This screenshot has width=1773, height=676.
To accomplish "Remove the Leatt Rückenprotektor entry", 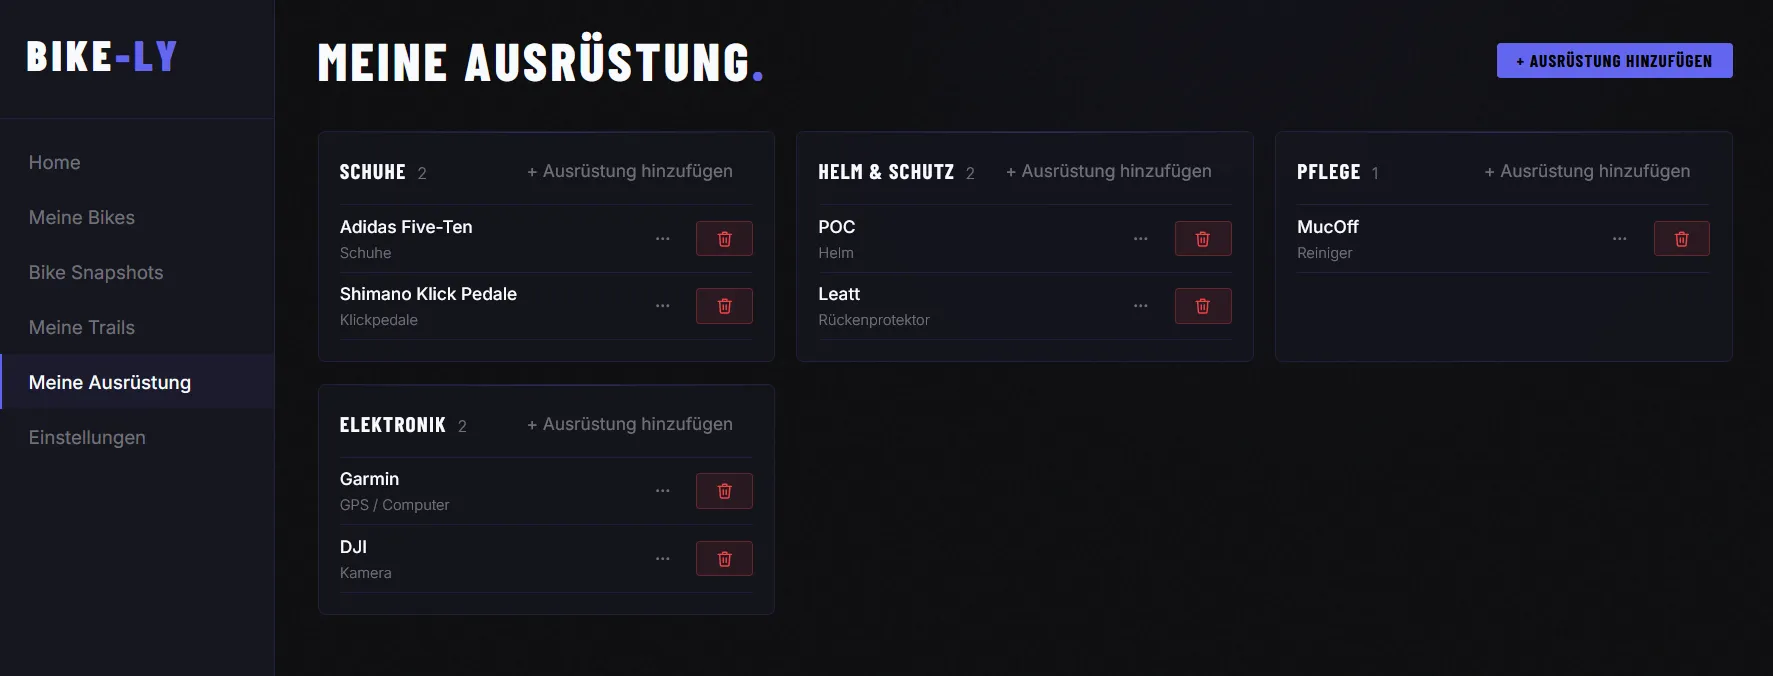I will tap(1202, 306).
